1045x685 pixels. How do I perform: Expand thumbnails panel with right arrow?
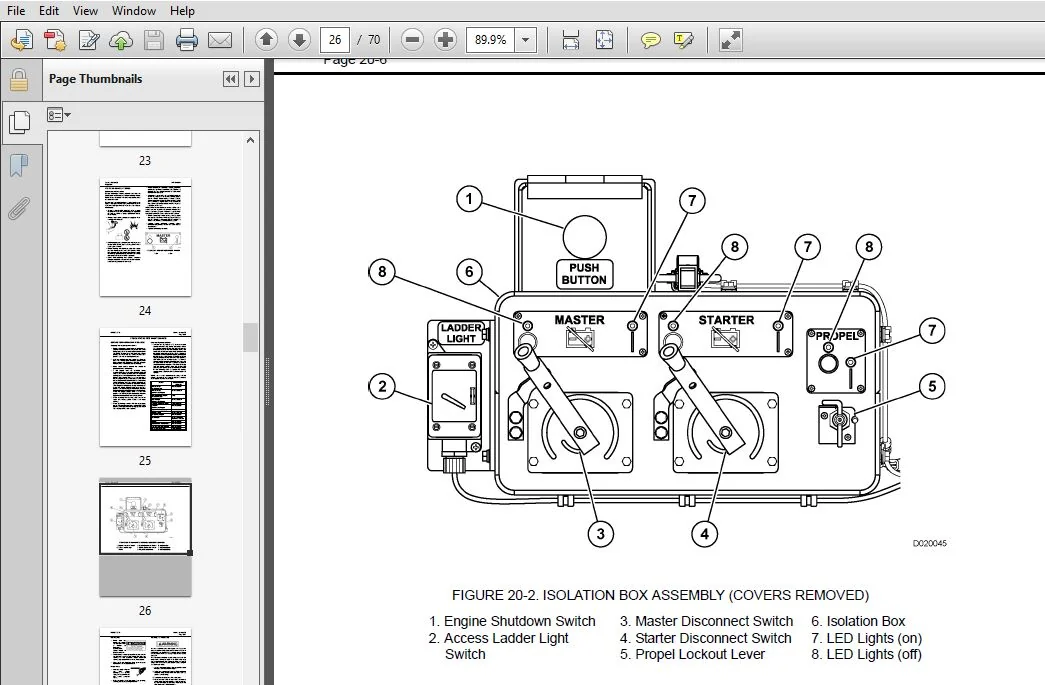(x=252, y=79)
